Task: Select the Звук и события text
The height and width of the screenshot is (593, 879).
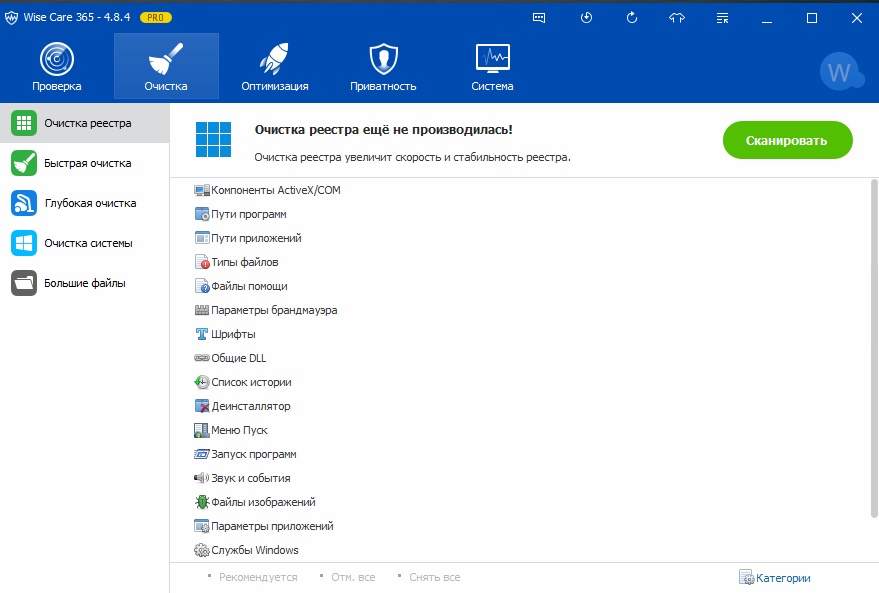Action: point(251,478)
